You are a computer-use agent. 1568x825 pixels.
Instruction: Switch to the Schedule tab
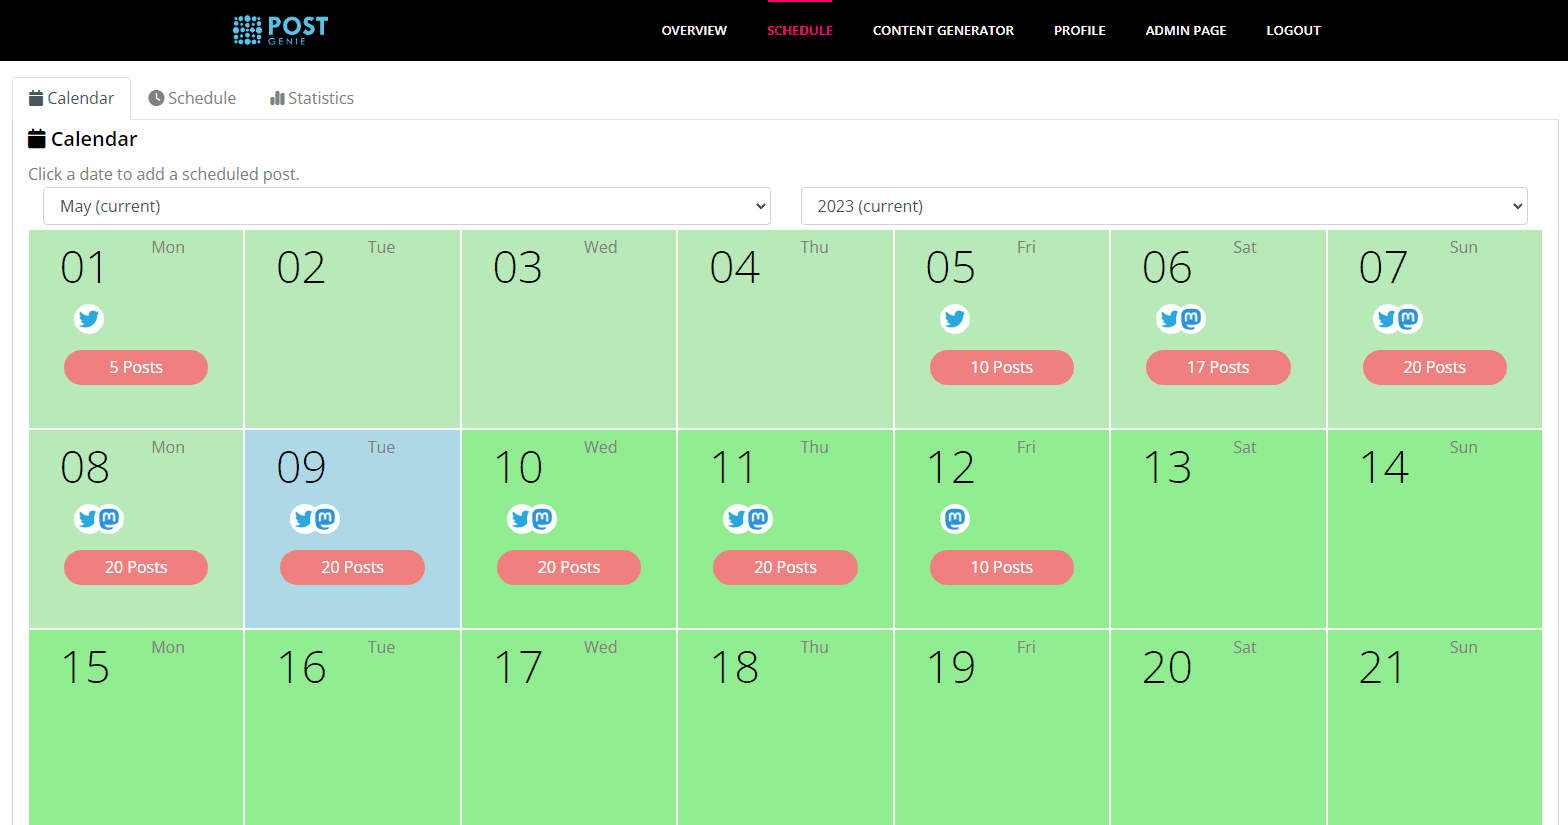point(192,98)
